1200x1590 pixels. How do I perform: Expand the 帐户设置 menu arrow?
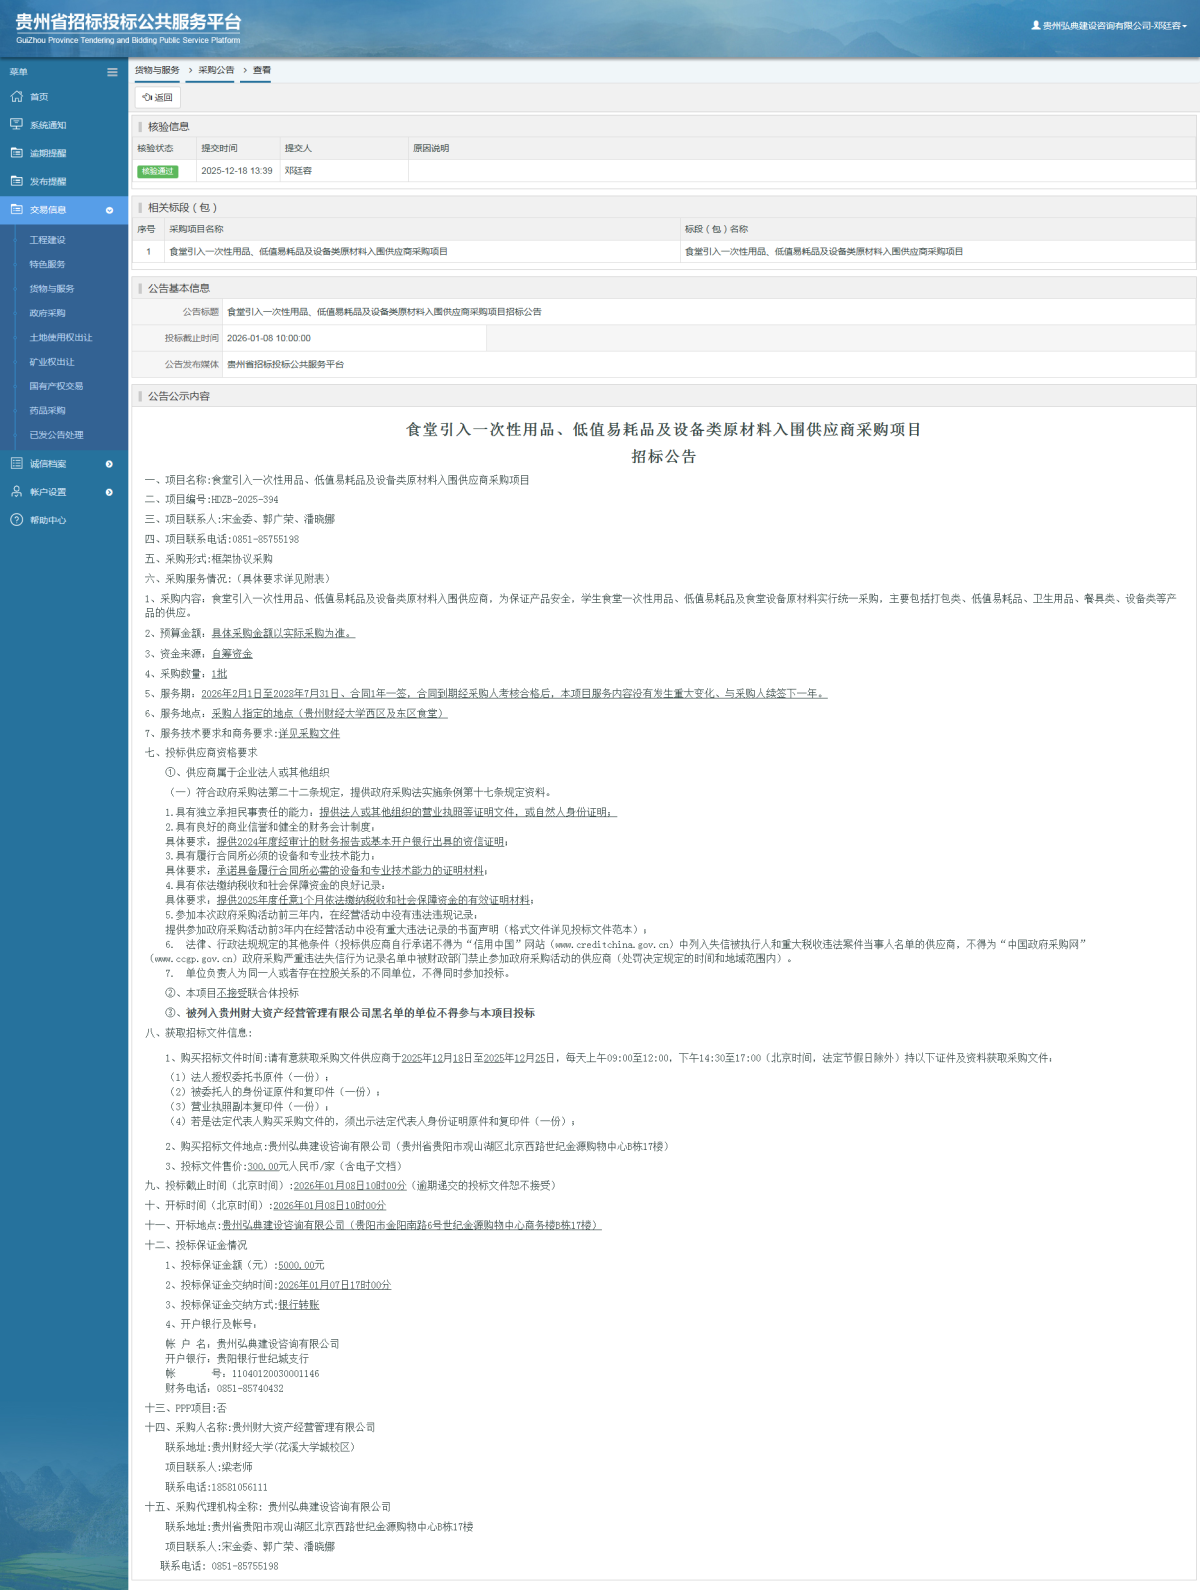[x=109, y=492]
